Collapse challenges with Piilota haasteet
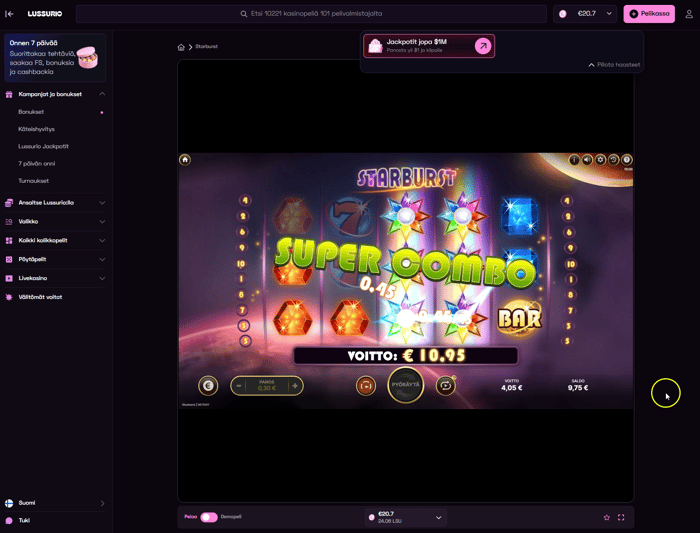Screen dimensions: 700x533 point(614,65)
